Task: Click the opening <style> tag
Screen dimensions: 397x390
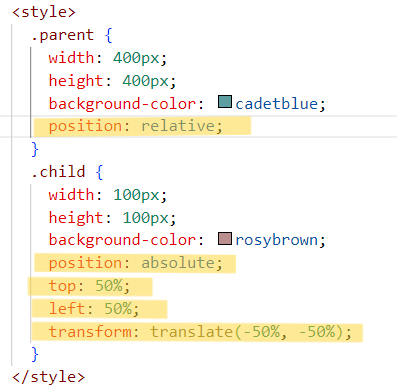Action: 44,12
